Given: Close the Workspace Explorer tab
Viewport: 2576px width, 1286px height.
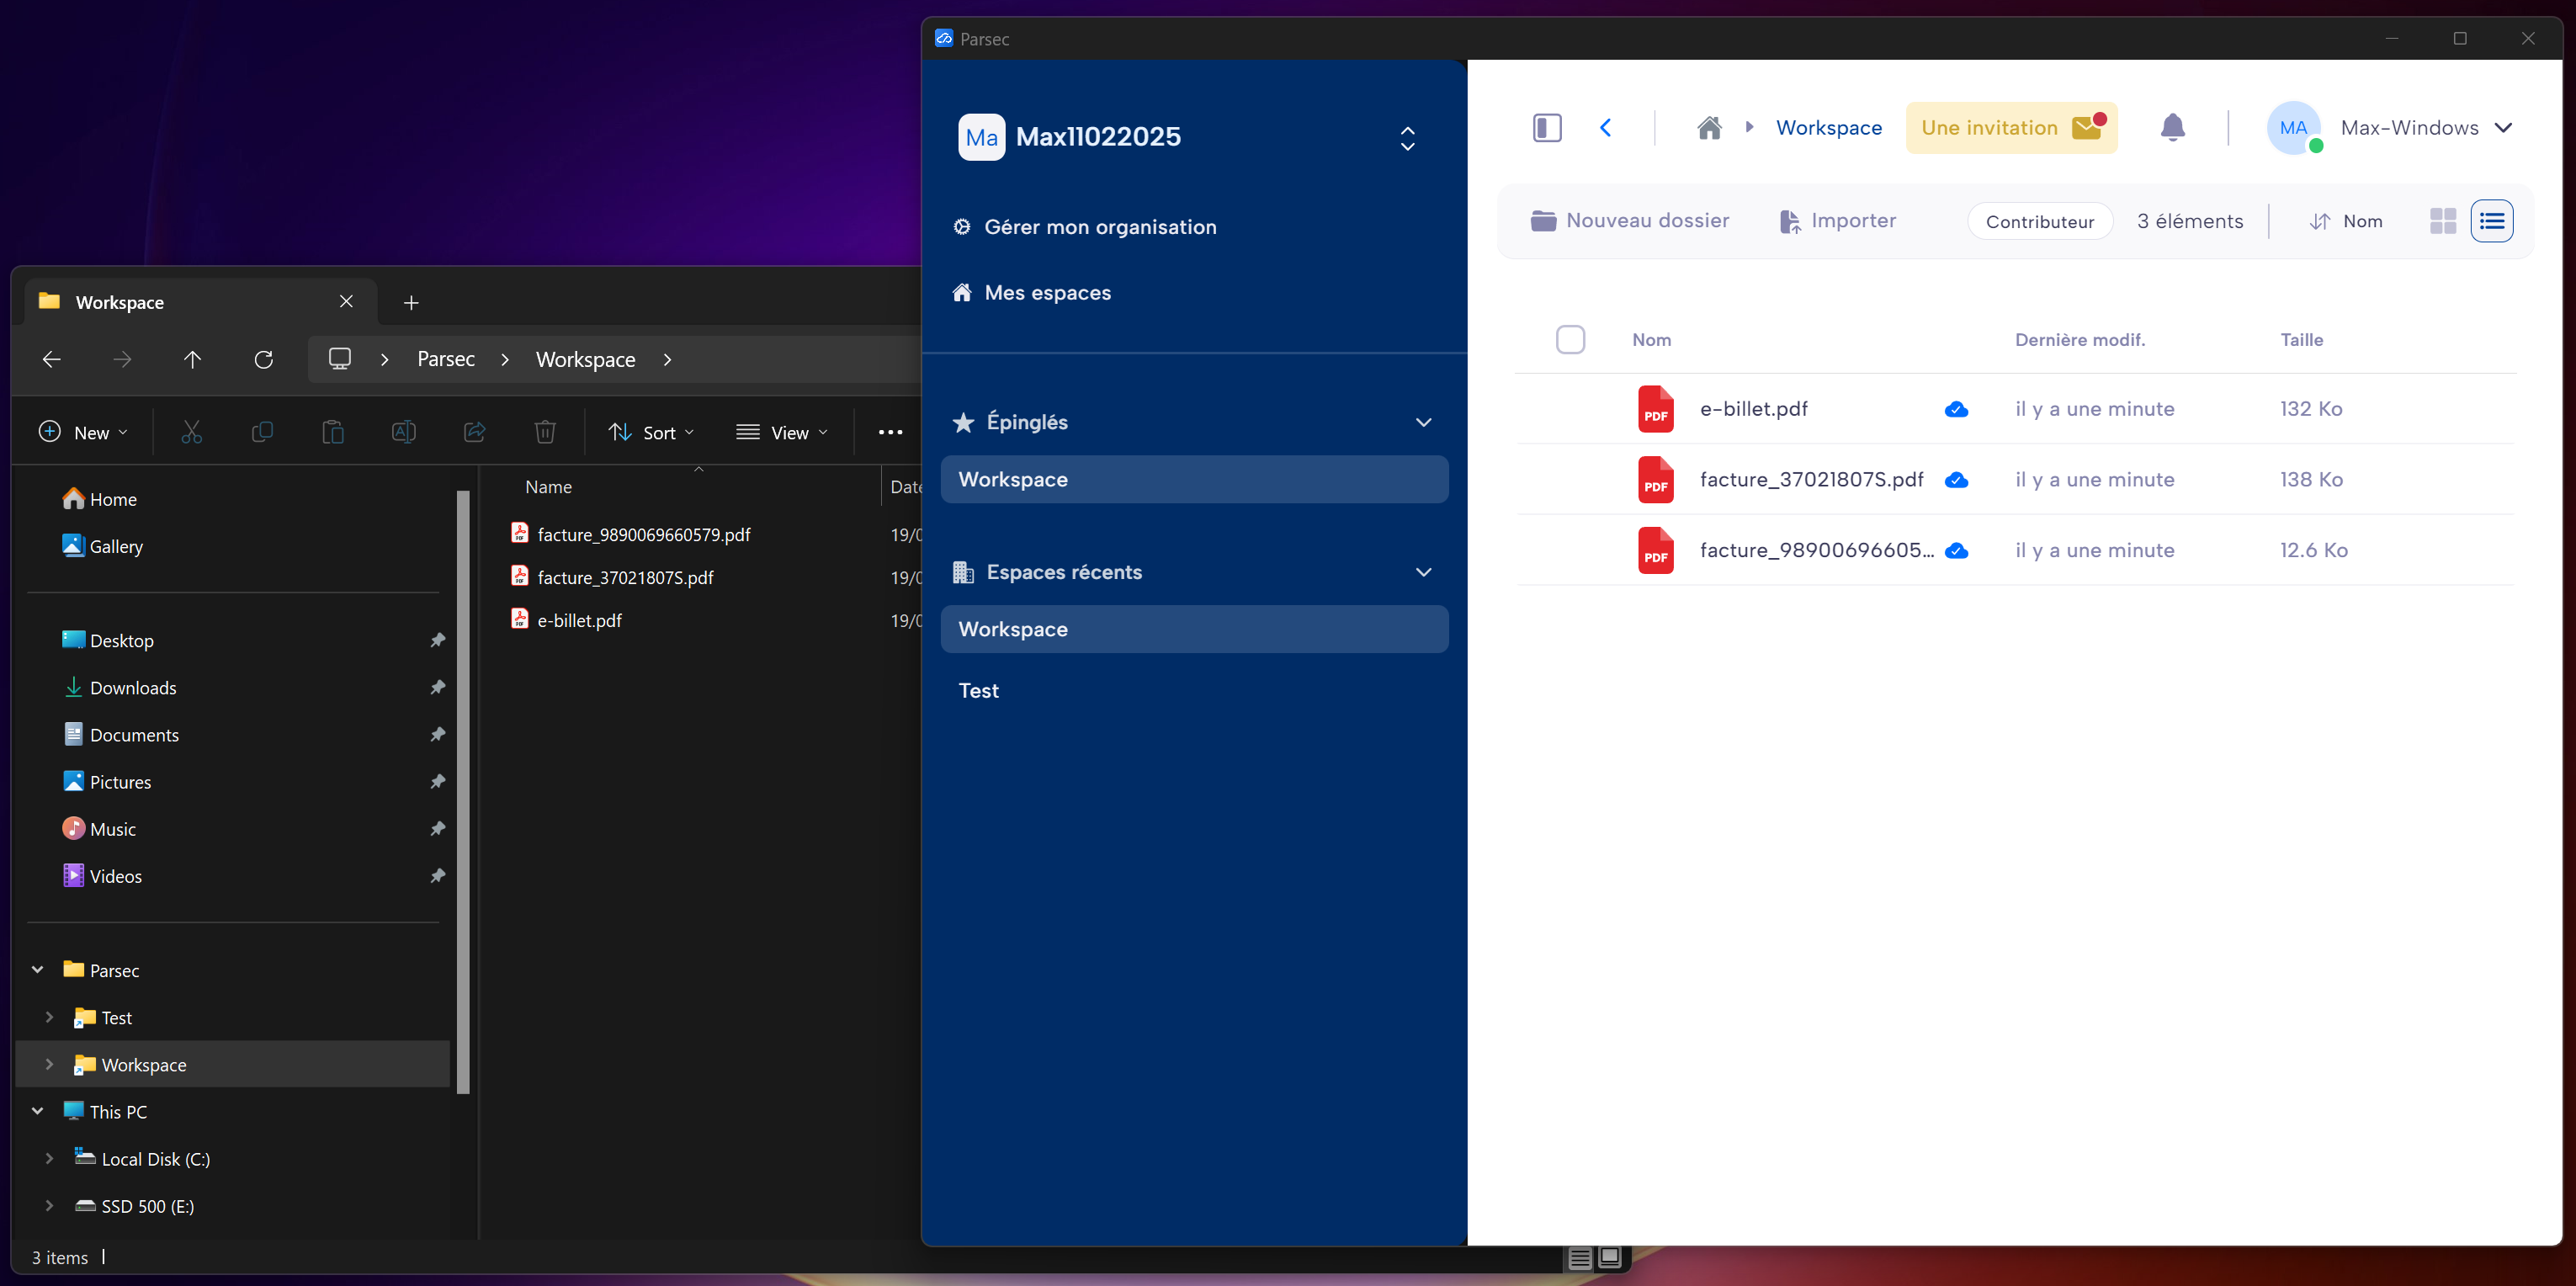Looking at the screenshot, I should [346, 301].
